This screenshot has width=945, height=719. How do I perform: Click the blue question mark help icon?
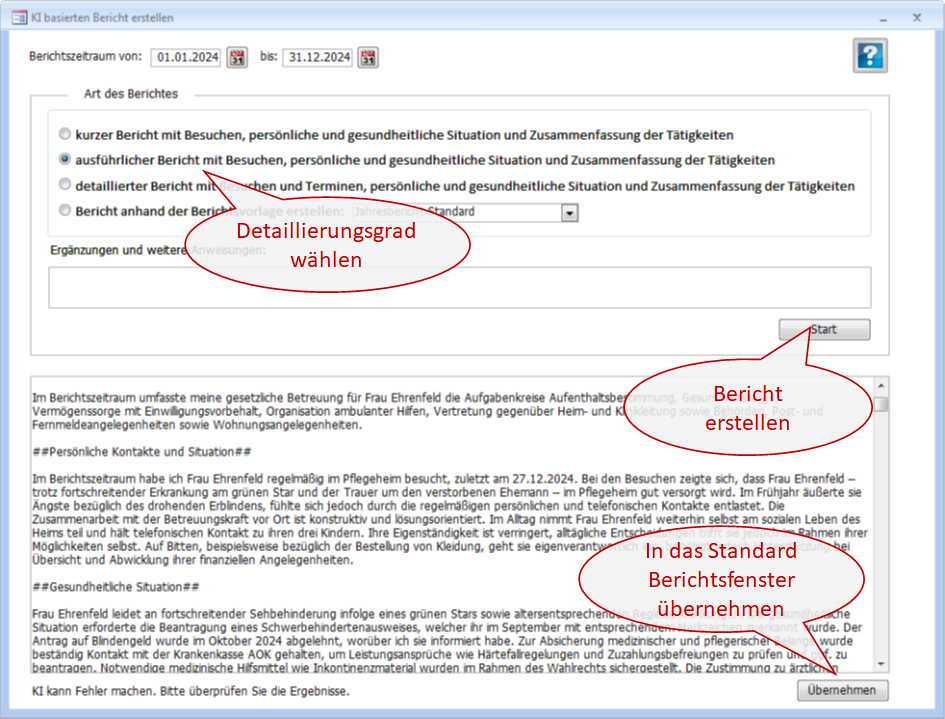coord(870,56)
